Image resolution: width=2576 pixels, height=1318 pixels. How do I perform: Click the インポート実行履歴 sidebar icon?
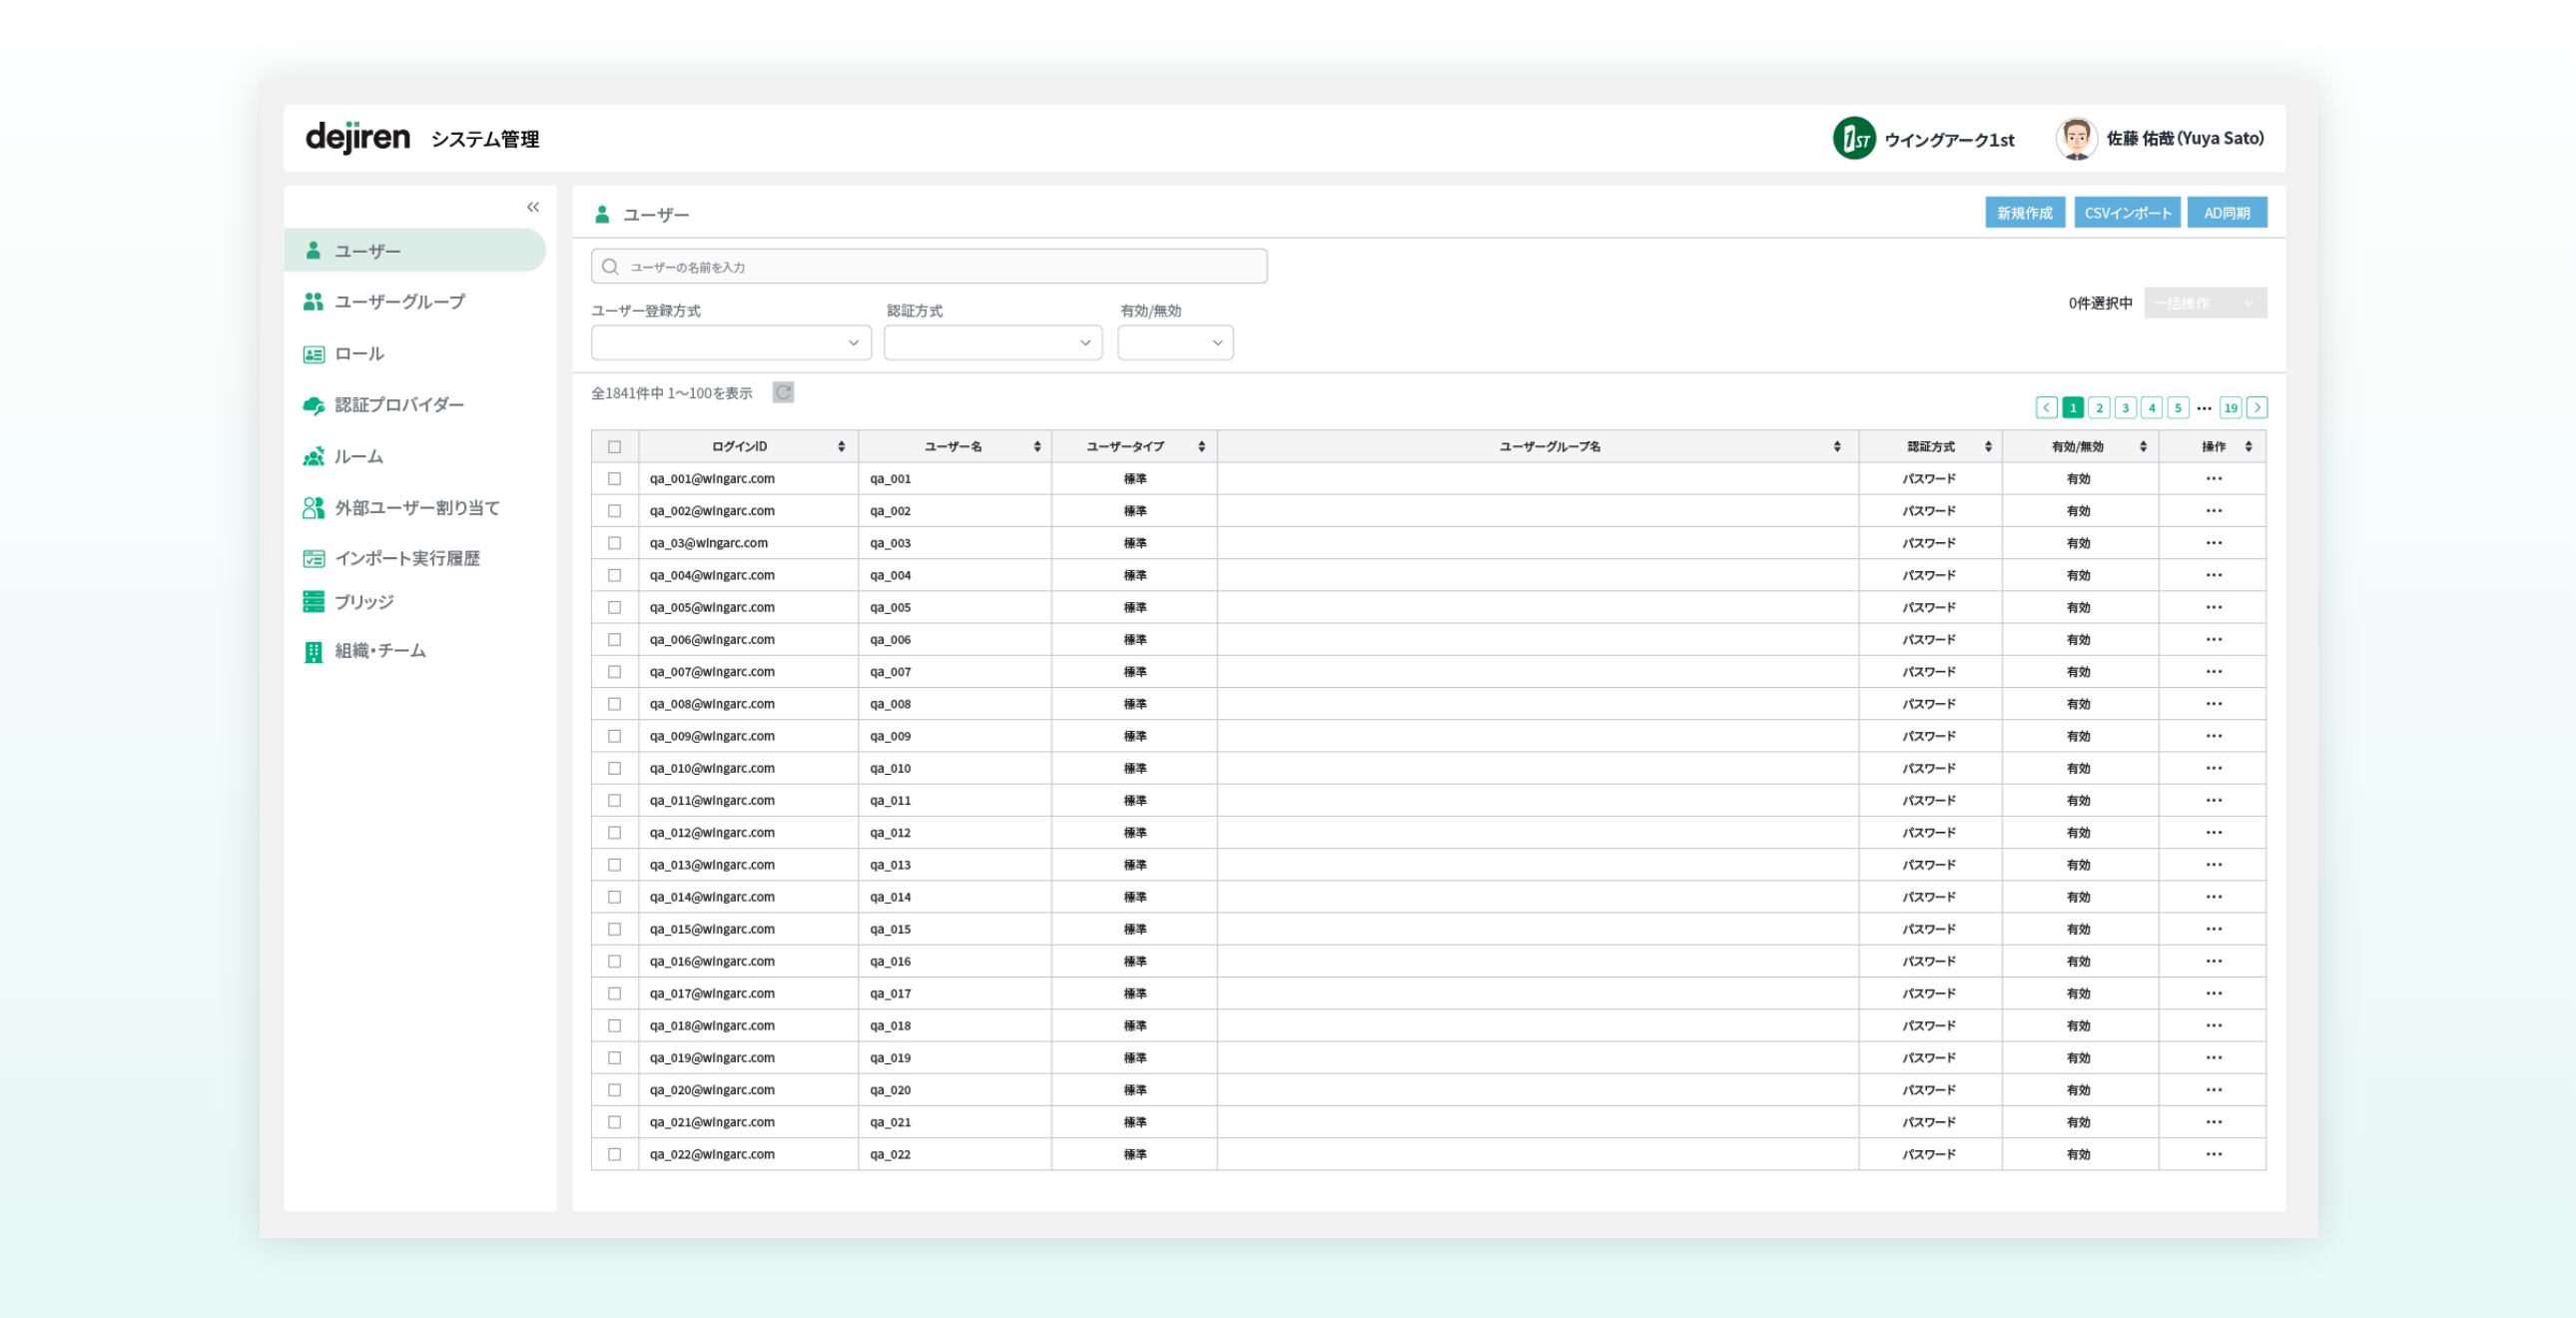point(313,558)
